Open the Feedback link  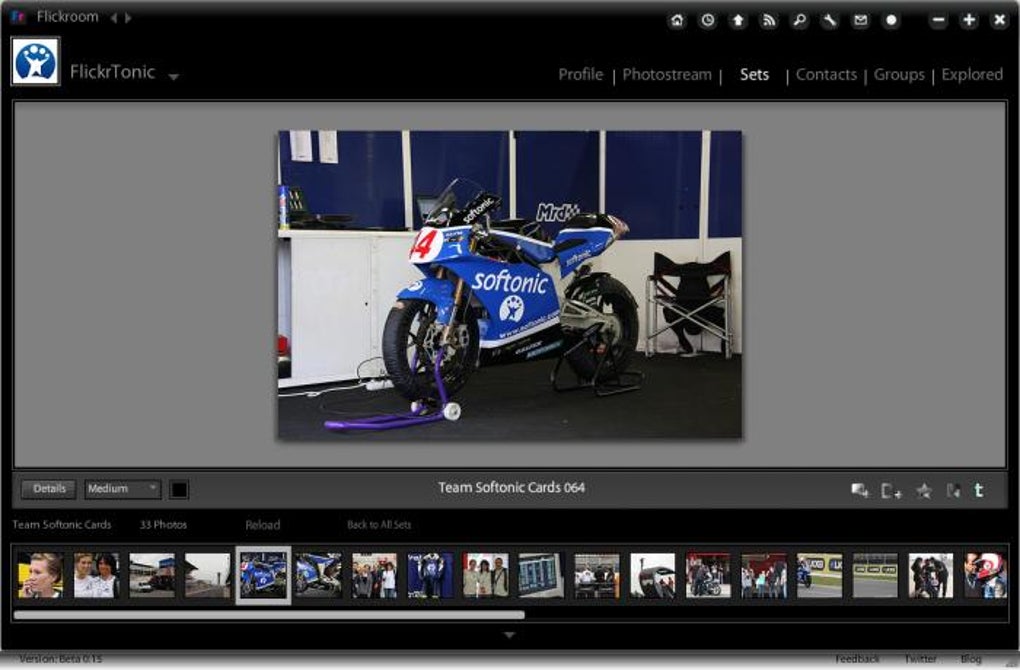coord(857,659)
